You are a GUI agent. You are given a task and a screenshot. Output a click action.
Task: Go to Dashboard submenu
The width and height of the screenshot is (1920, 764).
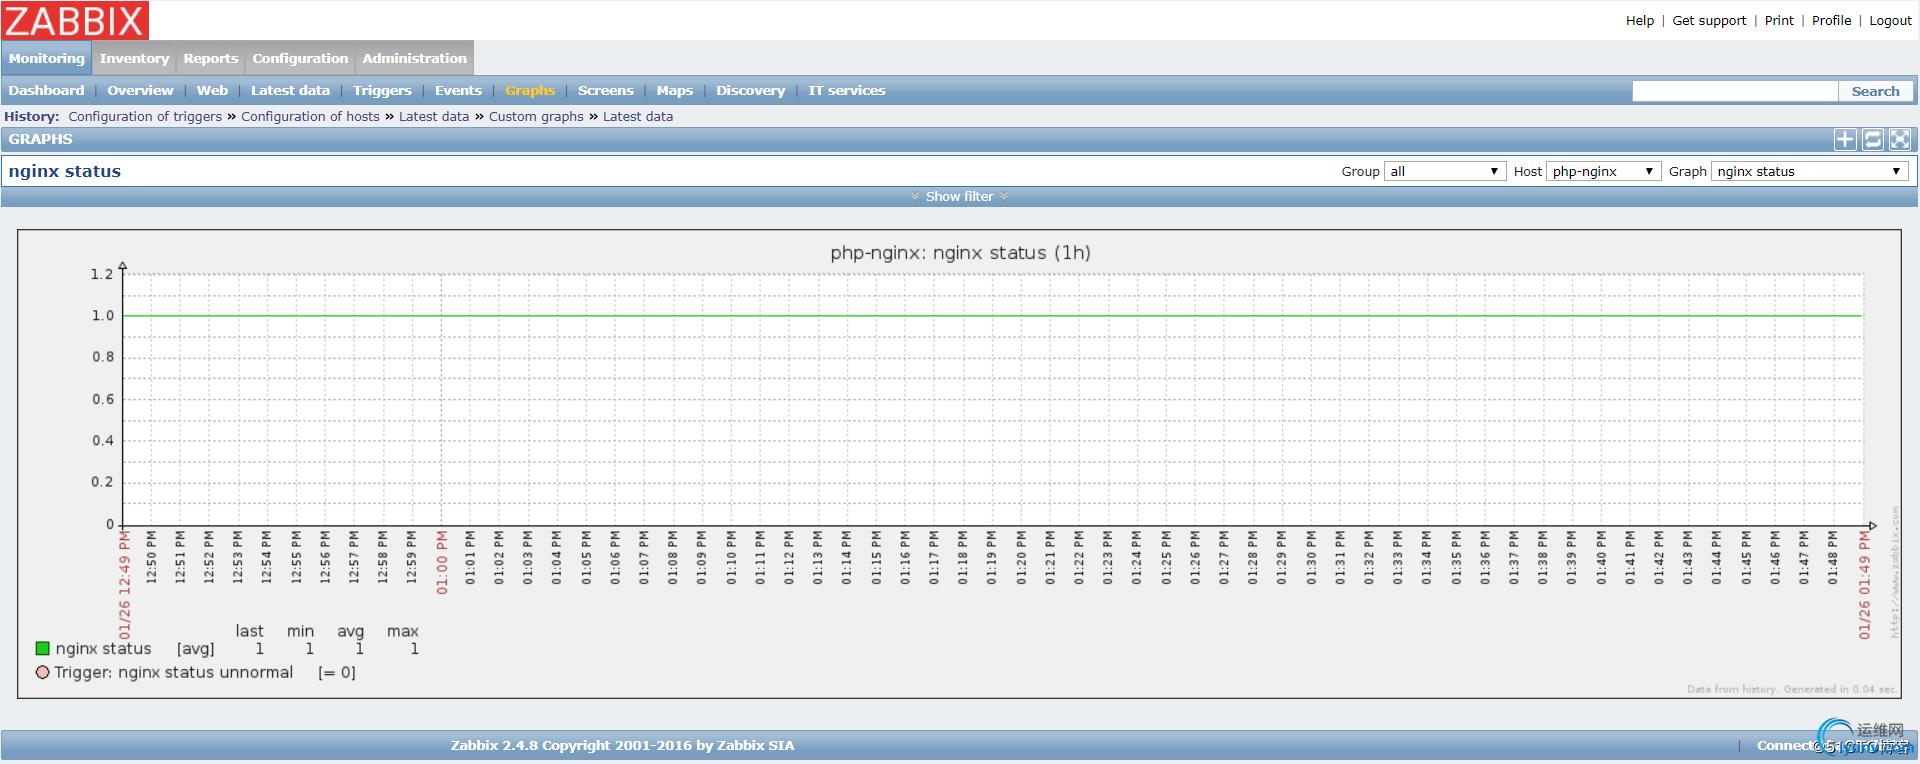(46, 91)
